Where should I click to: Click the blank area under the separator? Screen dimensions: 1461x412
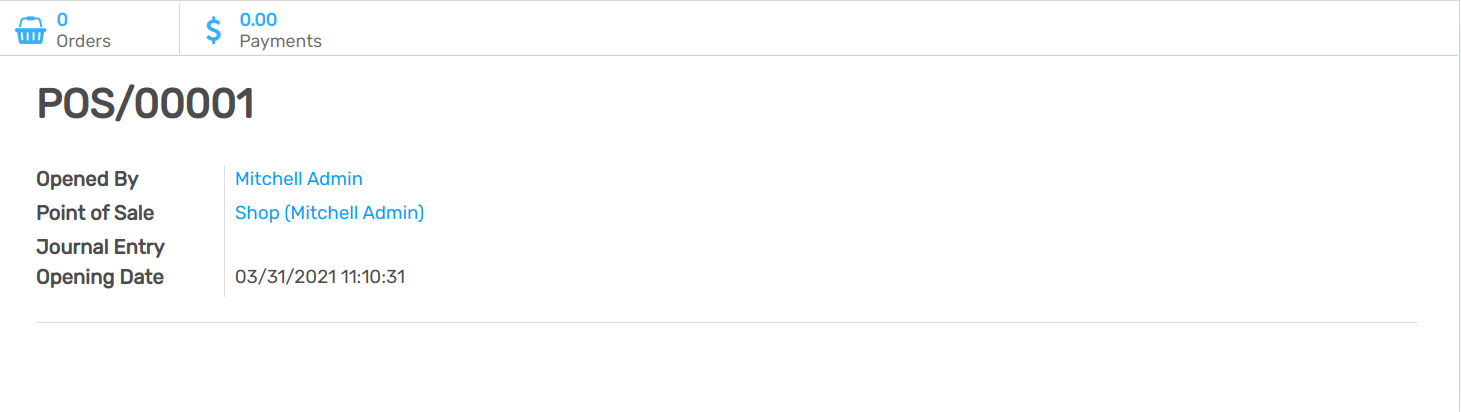pos(726,368)
